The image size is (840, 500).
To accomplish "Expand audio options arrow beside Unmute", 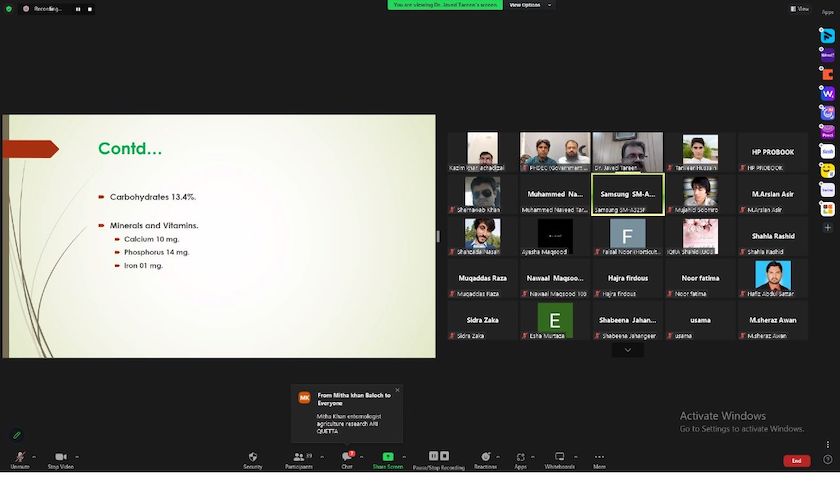I will (x=34, y=457).
